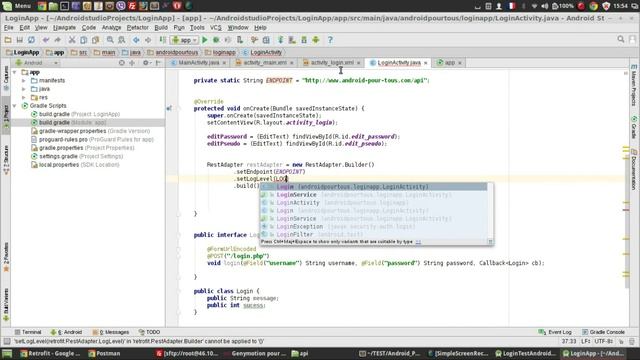This screenshot has height=360, width=640.
Task: Collapse the Gradle Scripts node
Action: [15, 106]
